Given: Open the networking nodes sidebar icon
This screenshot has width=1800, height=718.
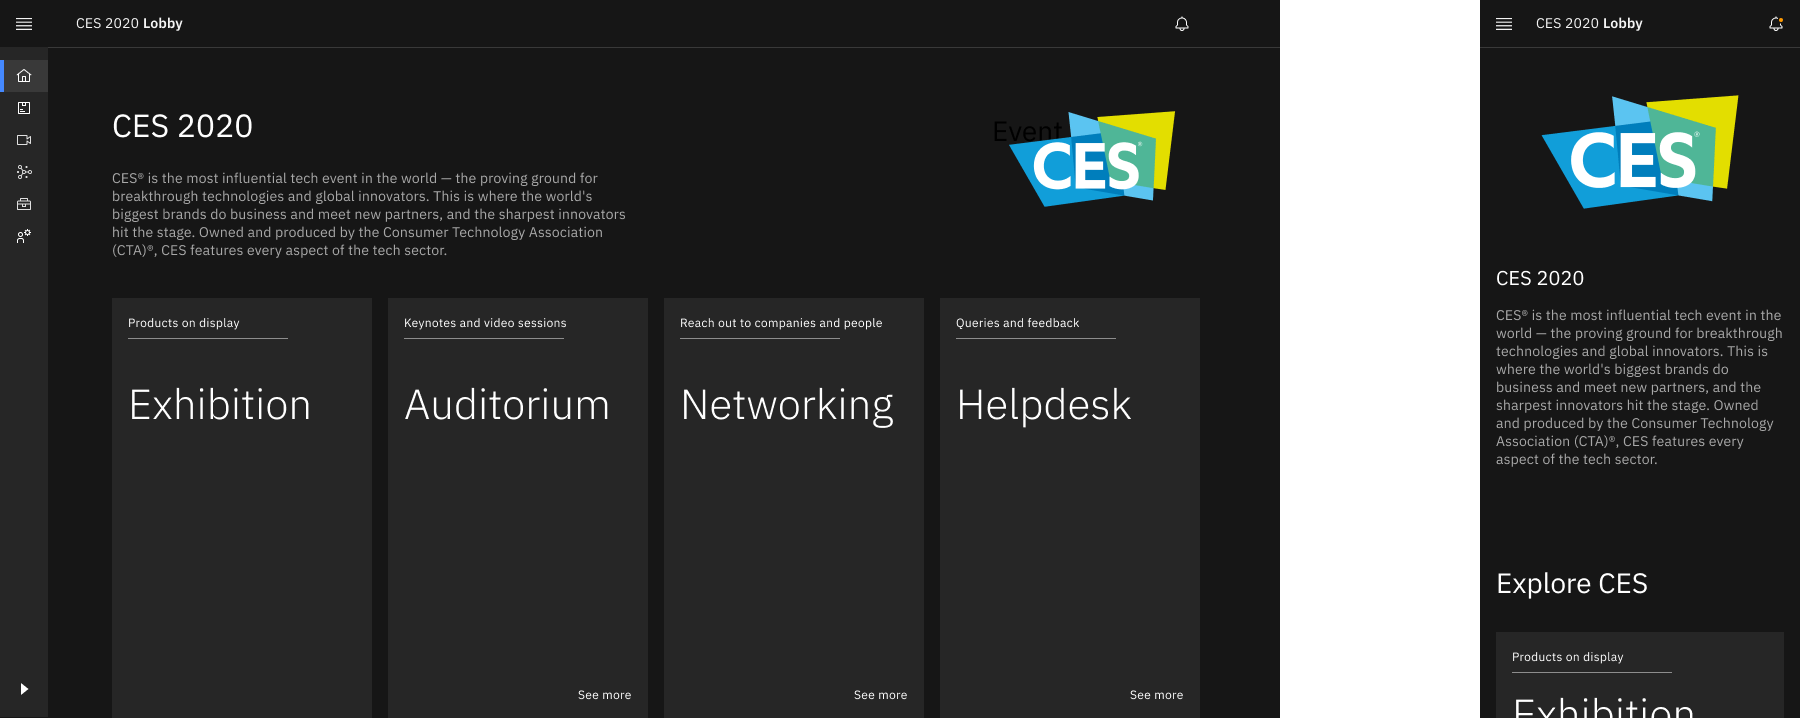Looking at the screenshot, I should (24, 172).
